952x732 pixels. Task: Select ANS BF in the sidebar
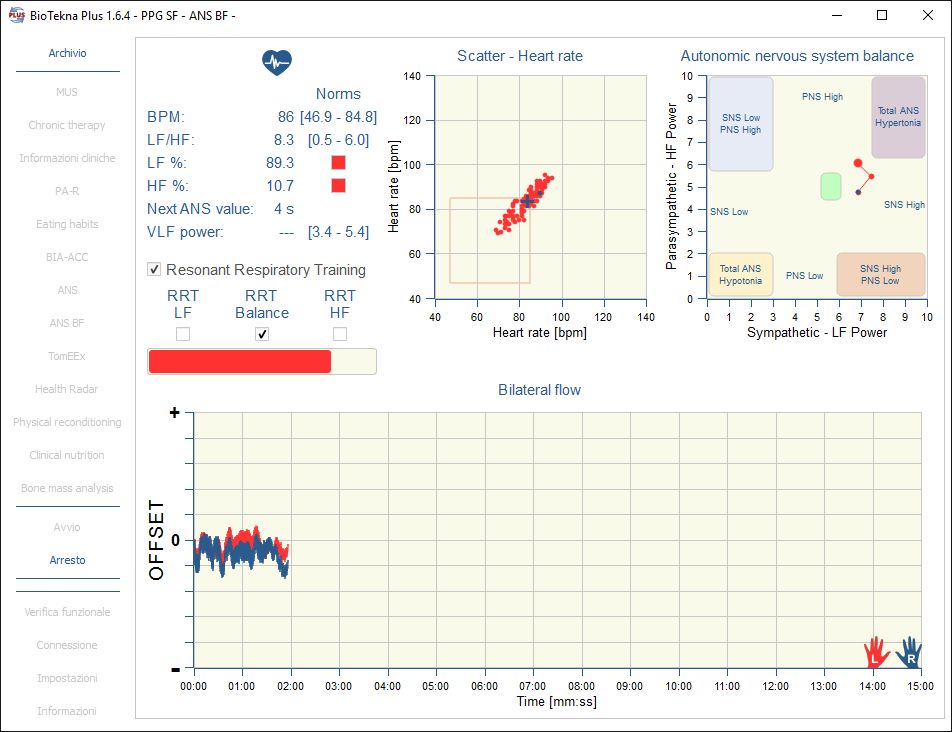(x=67, y=323)
